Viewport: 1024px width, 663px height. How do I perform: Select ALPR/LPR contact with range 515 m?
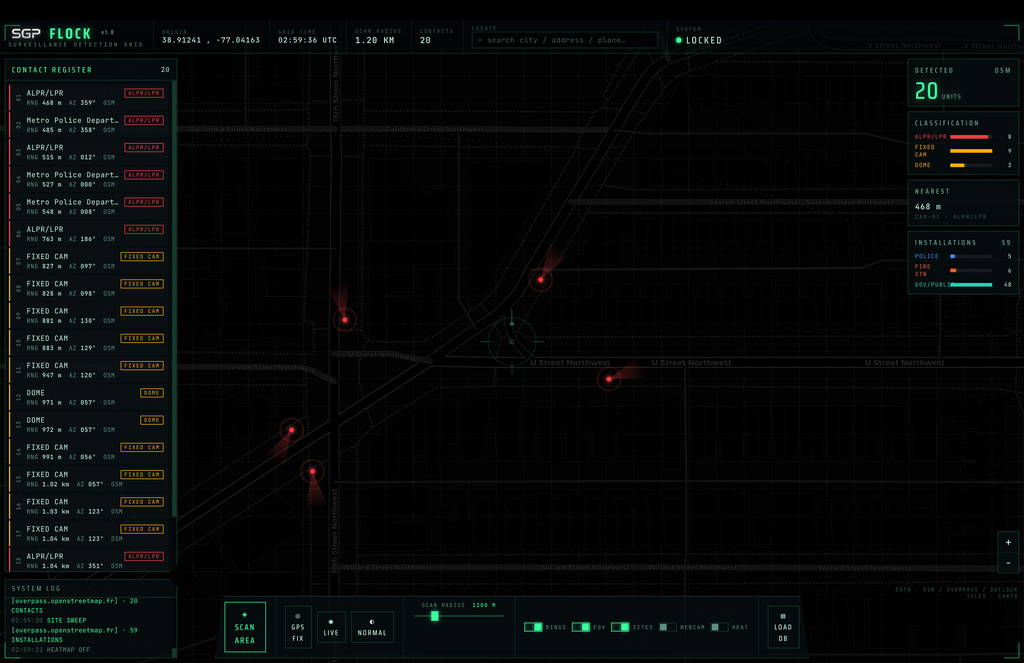90,152
